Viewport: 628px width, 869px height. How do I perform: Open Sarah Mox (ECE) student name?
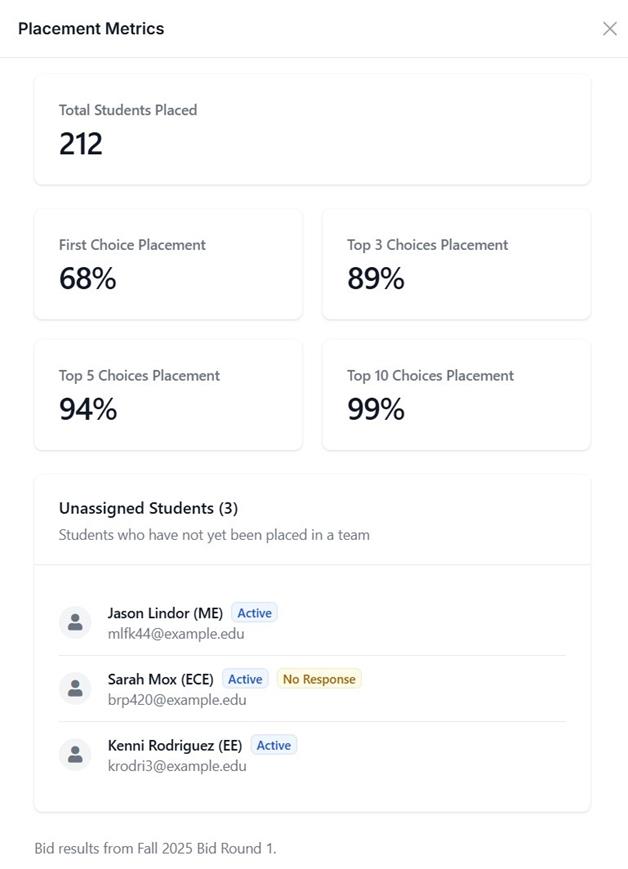coord(161,679)
